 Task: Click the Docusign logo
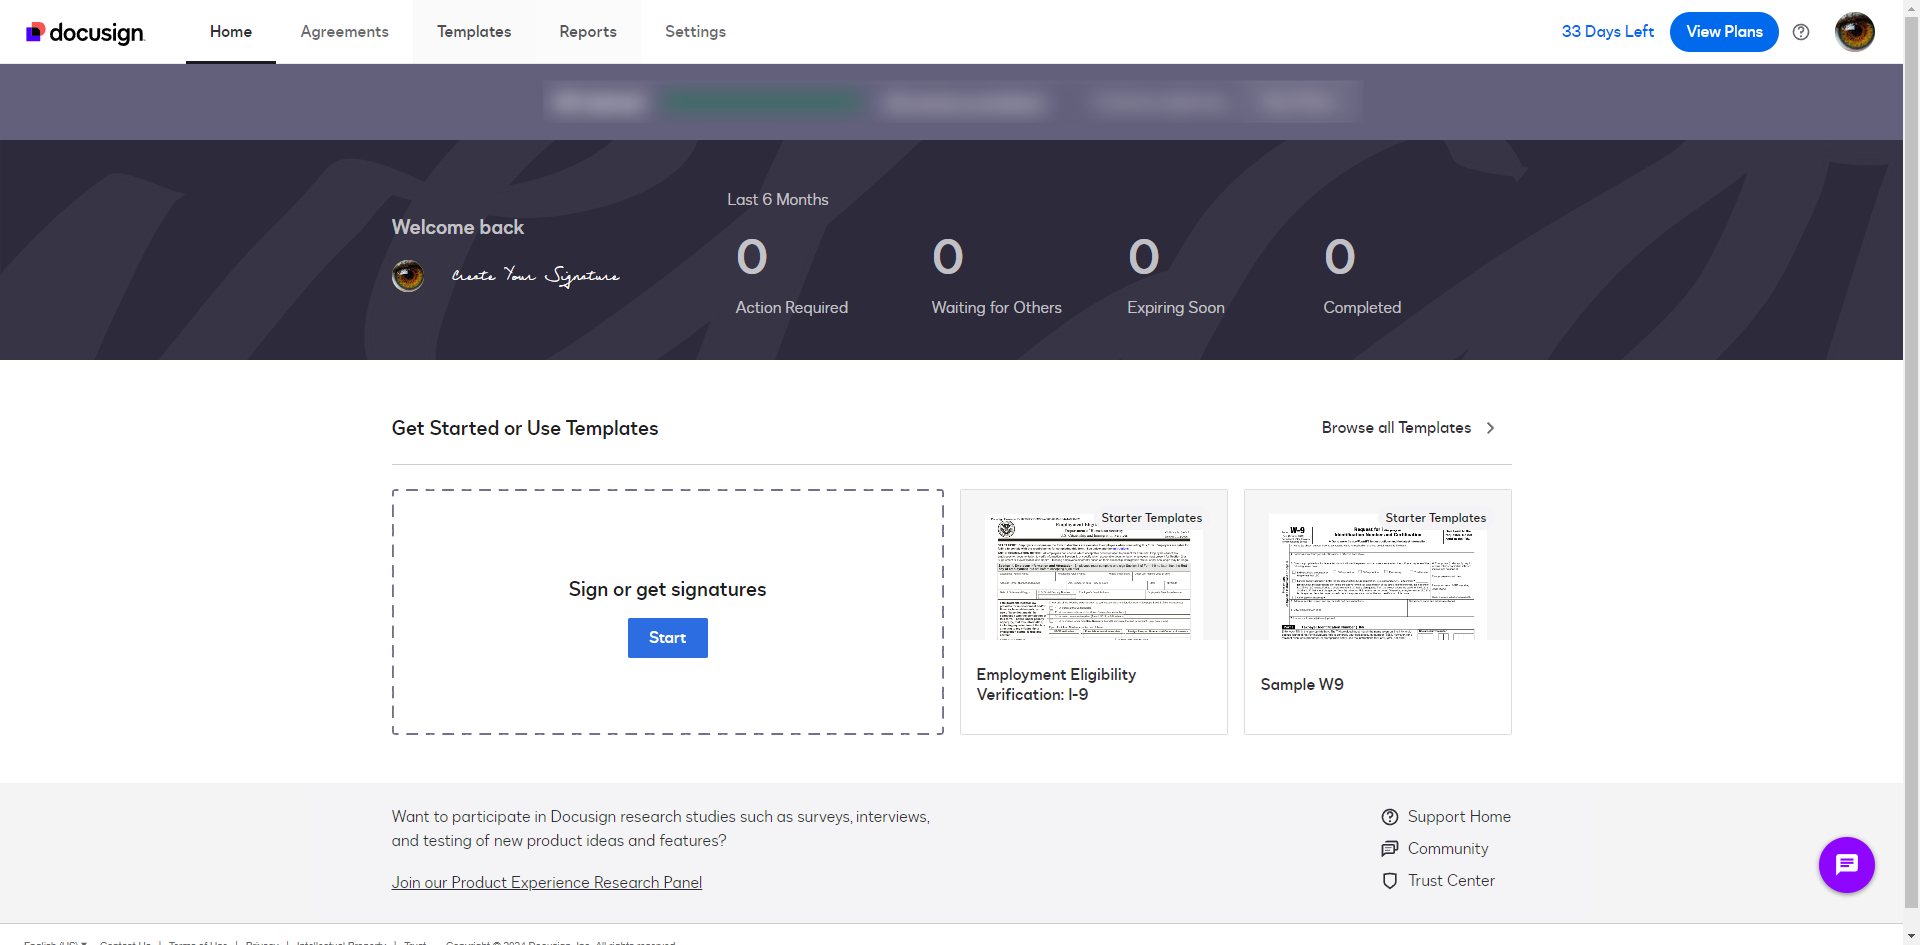84,31
